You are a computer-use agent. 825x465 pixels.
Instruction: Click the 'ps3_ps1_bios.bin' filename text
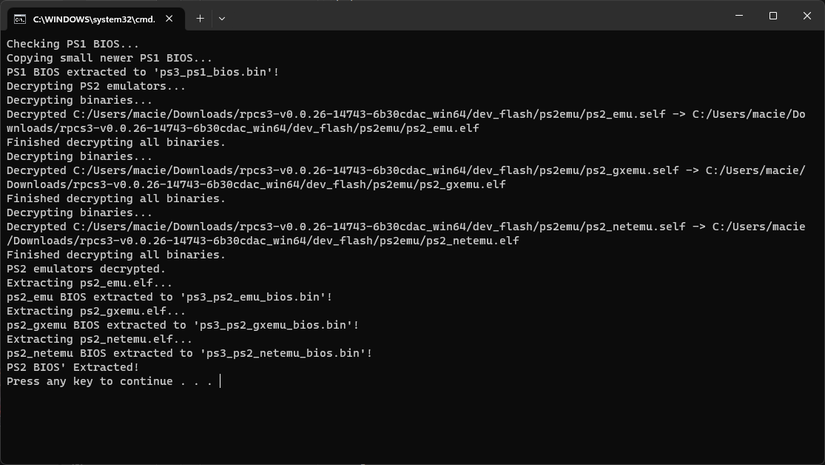(x=209, y=72)
